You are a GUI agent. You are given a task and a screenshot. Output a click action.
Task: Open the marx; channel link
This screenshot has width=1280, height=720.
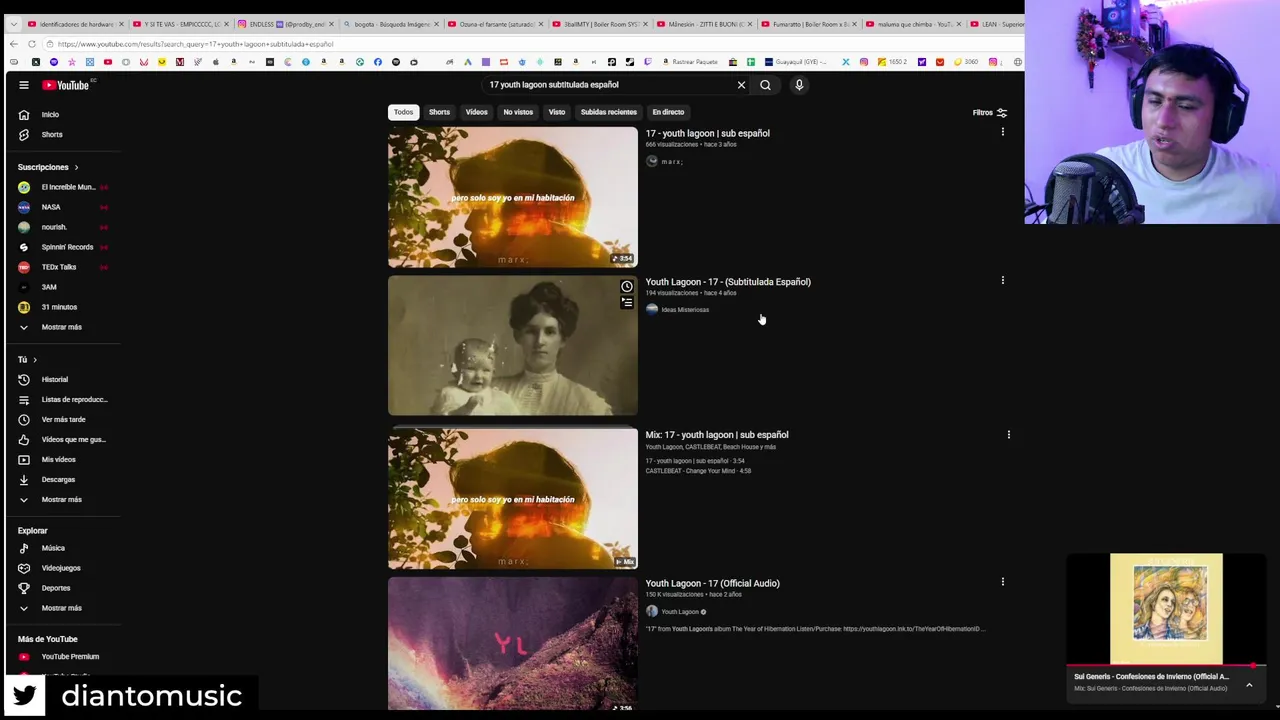click(x=671, y=161)
